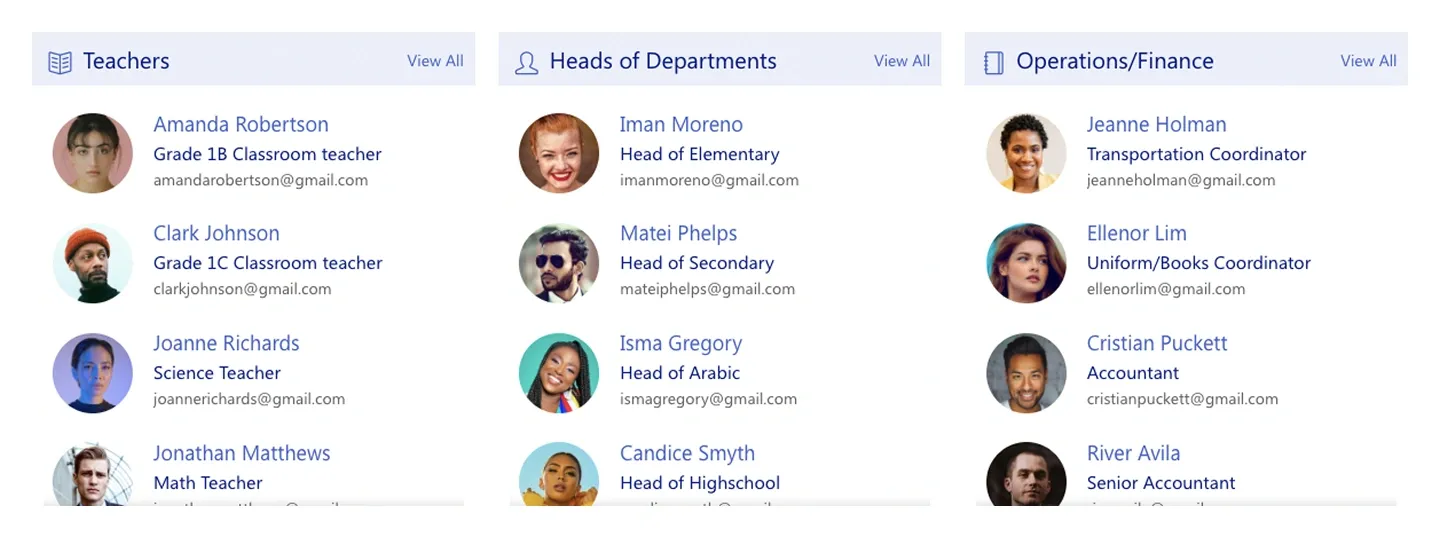
Task: Click email mateiphelps@gmail.com
Action: [707, 290]
